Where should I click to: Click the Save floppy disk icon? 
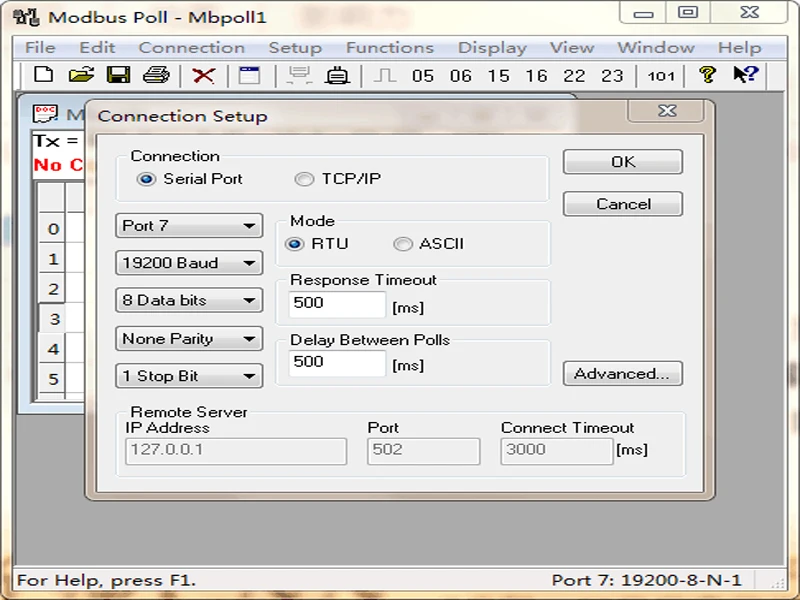pyautogui.click(x=118, y=75)
